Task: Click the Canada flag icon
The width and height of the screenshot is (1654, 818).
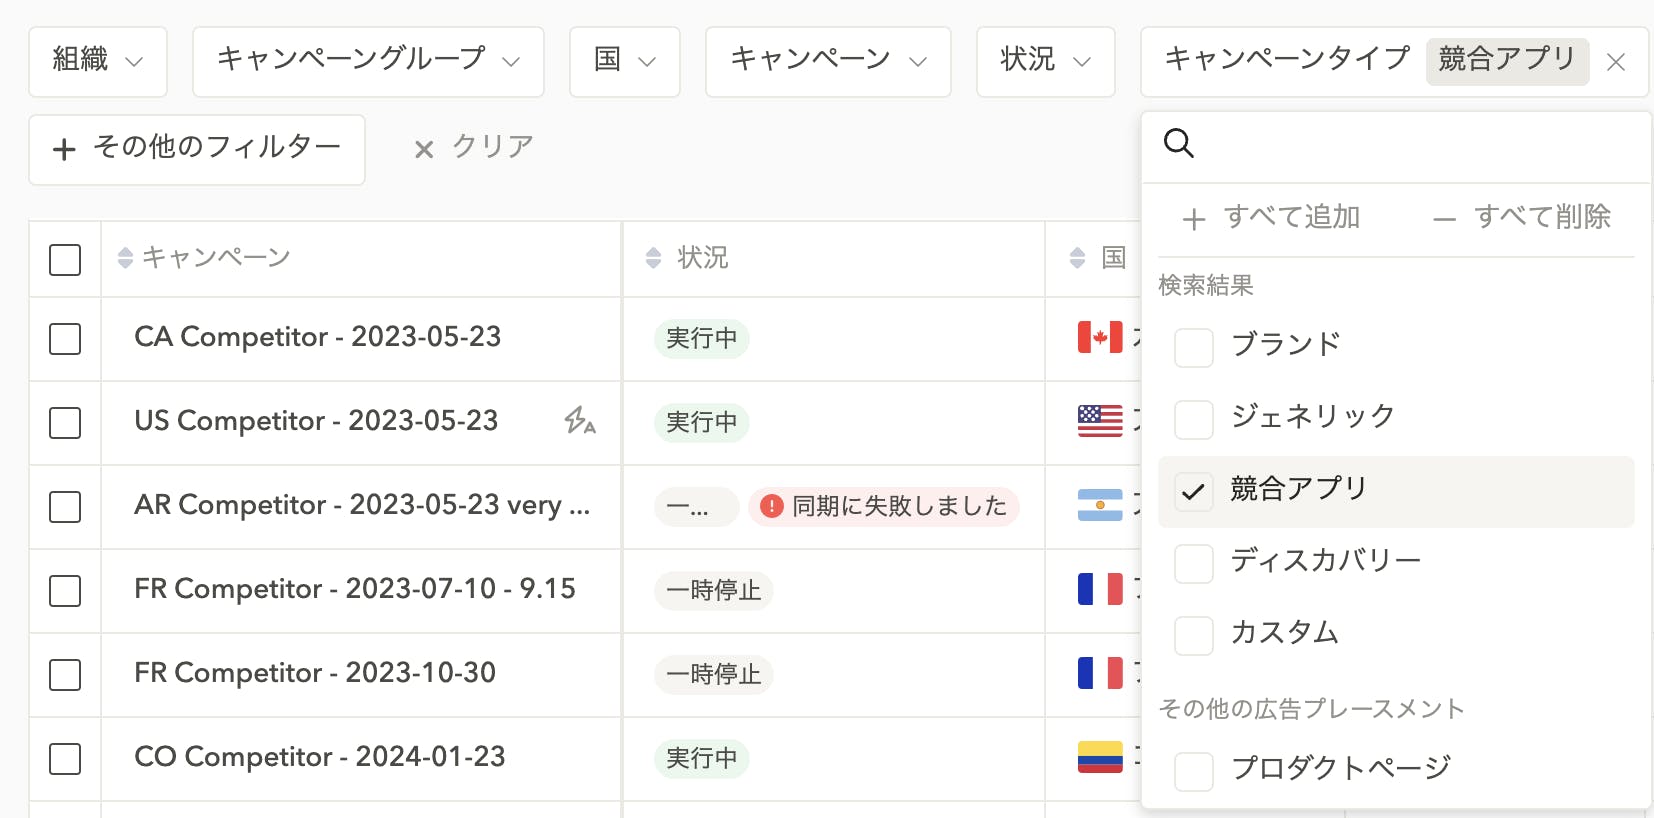Action: pos(1099,338)
